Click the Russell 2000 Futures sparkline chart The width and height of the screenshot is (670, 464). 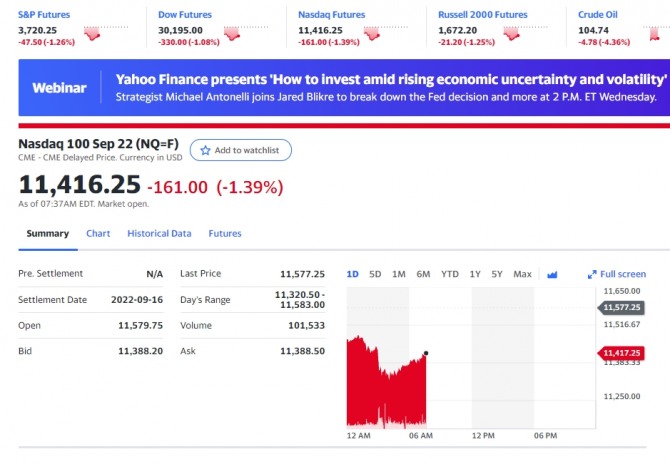(x=512, y=33)
